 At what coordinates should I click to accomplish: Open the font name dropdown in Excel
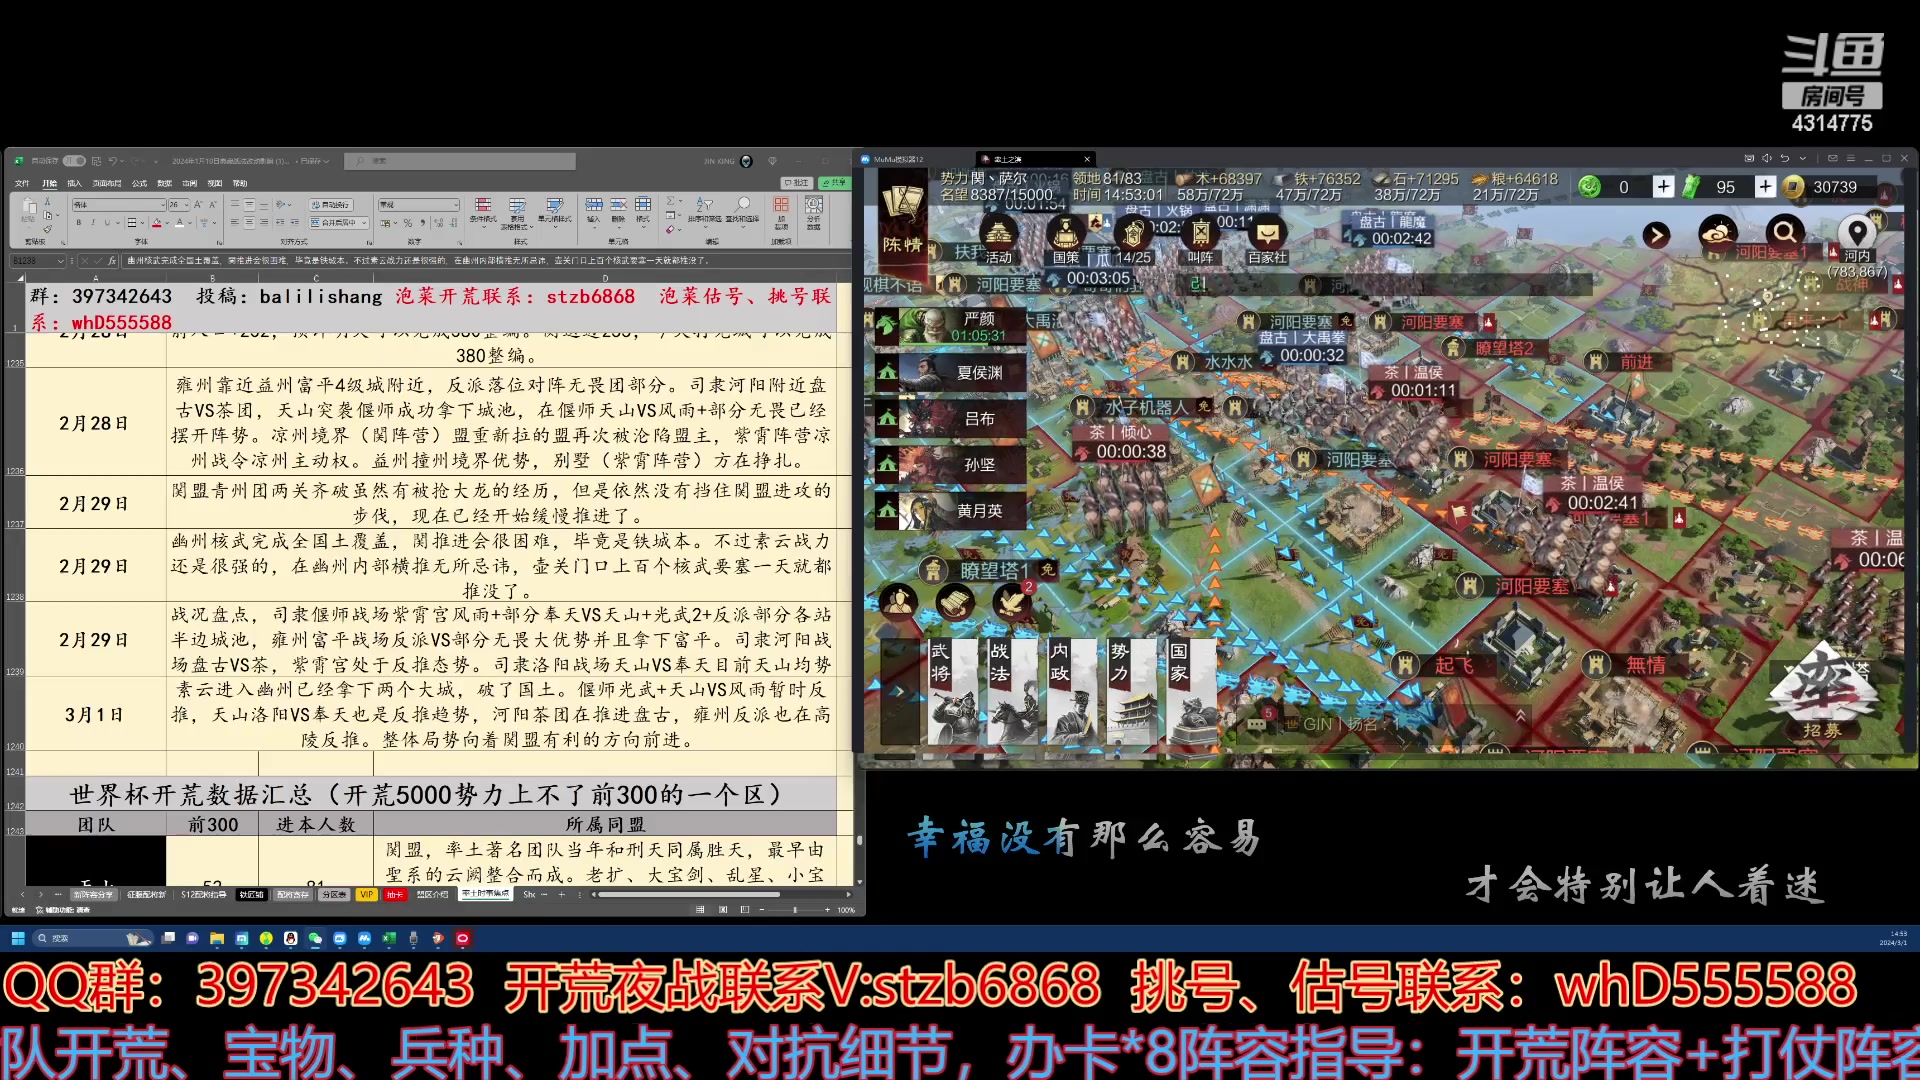pos(161,204)
